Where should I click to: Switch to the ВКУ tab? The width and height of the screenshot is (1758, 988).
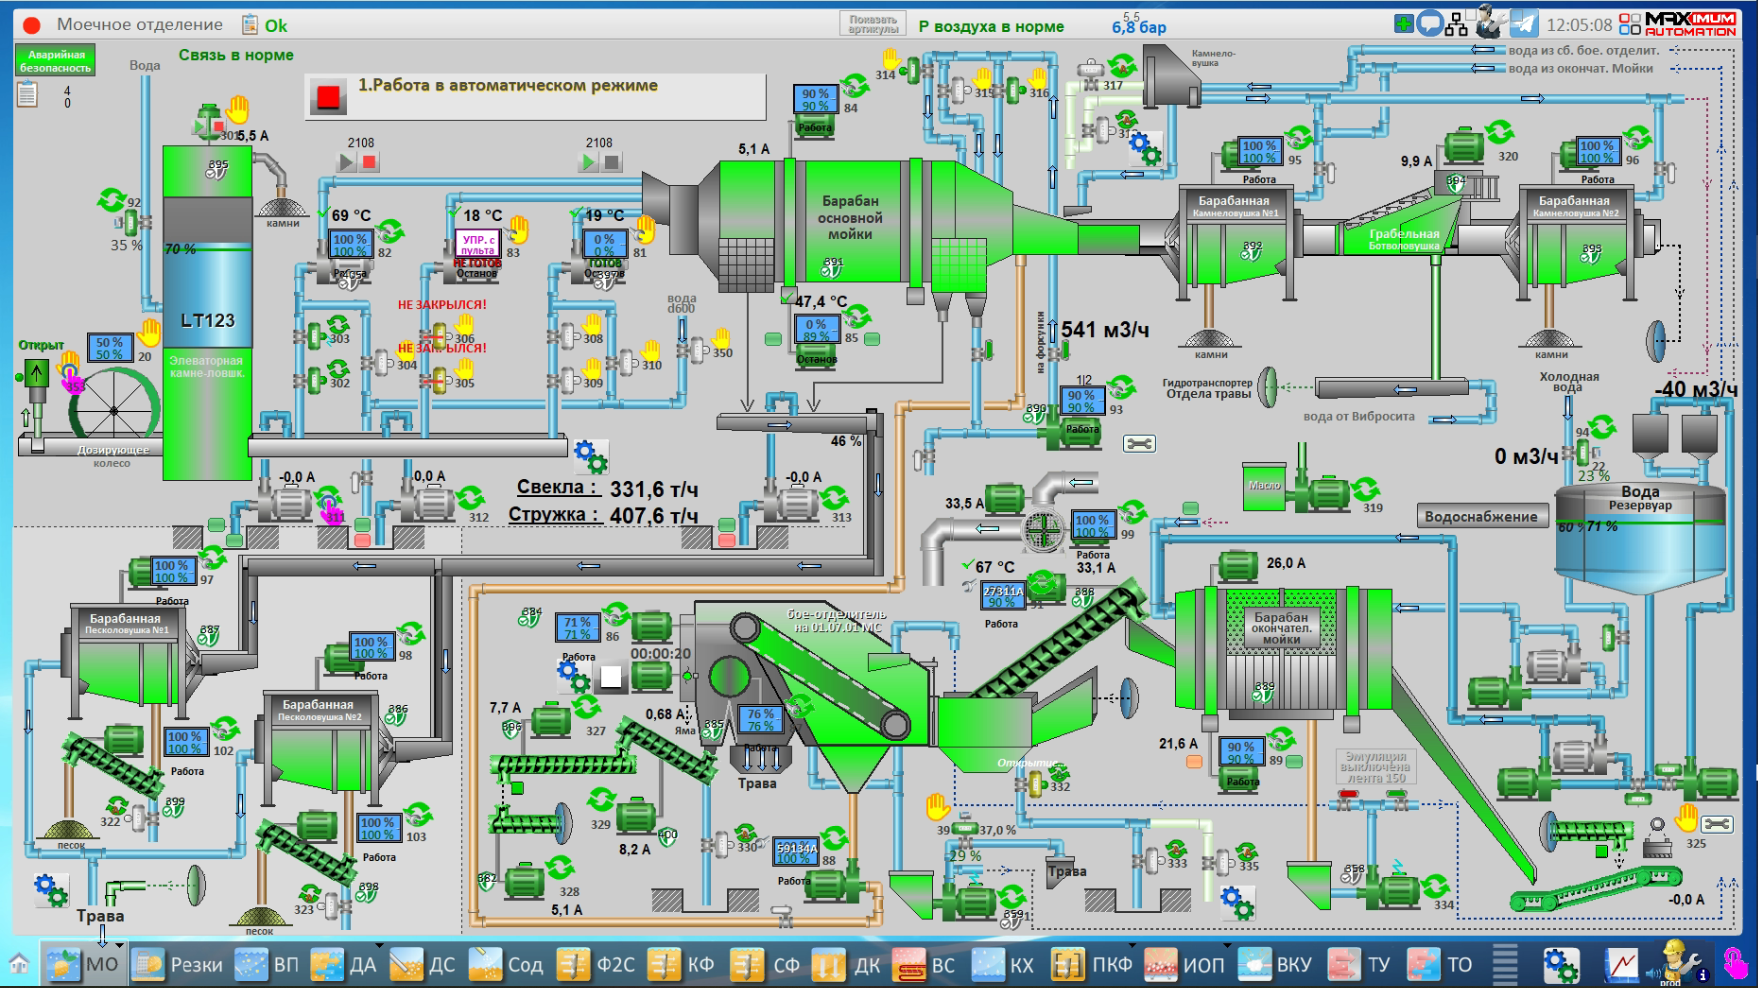(1275, 965)
